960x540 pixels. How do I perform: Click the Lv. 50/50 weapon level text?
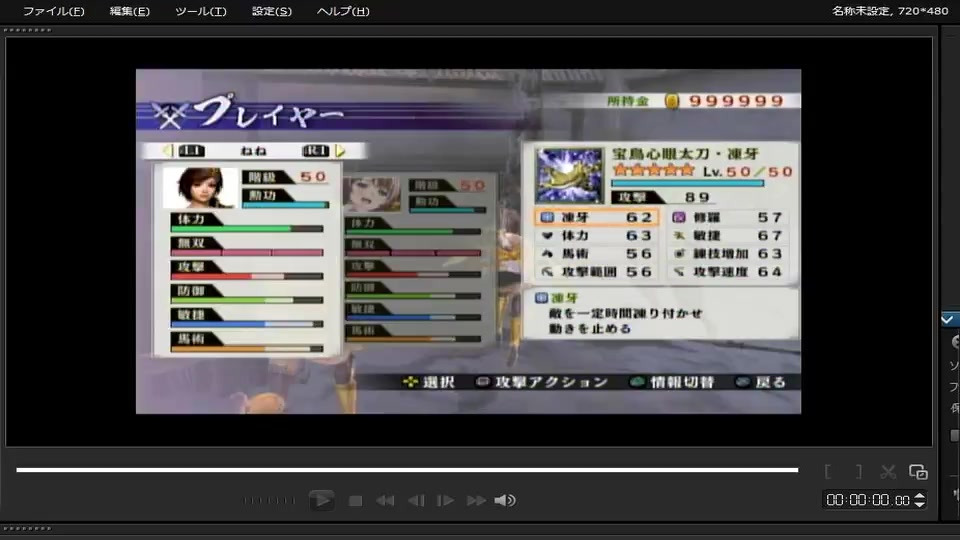pos(748,171)
